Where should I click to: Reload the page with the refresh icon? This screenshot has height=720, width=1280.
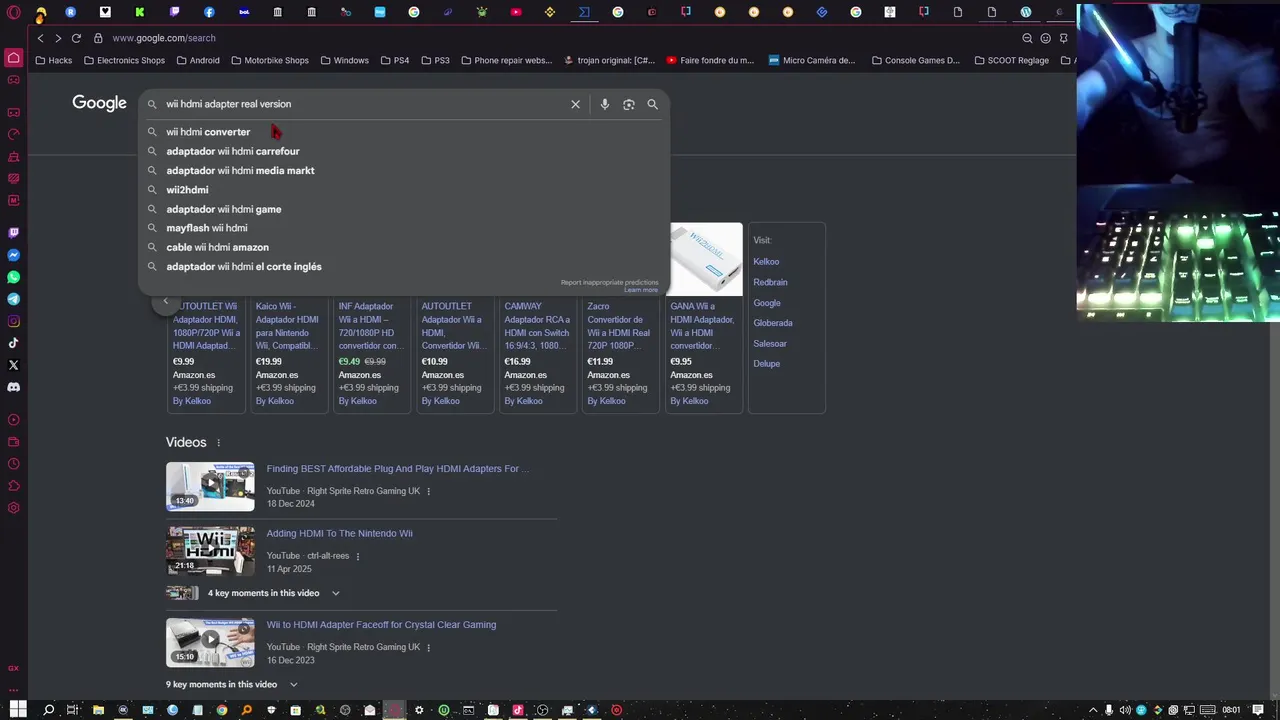(76, 38)
